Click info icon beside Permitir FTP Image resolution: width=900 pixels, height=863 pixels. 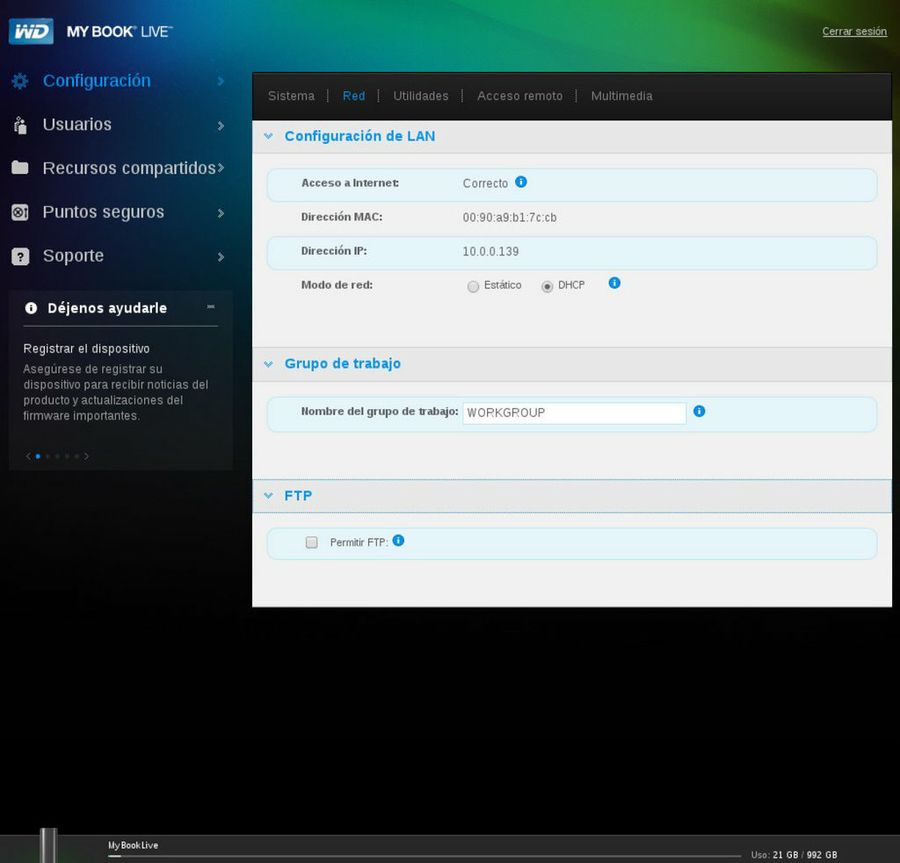point(398,540)
